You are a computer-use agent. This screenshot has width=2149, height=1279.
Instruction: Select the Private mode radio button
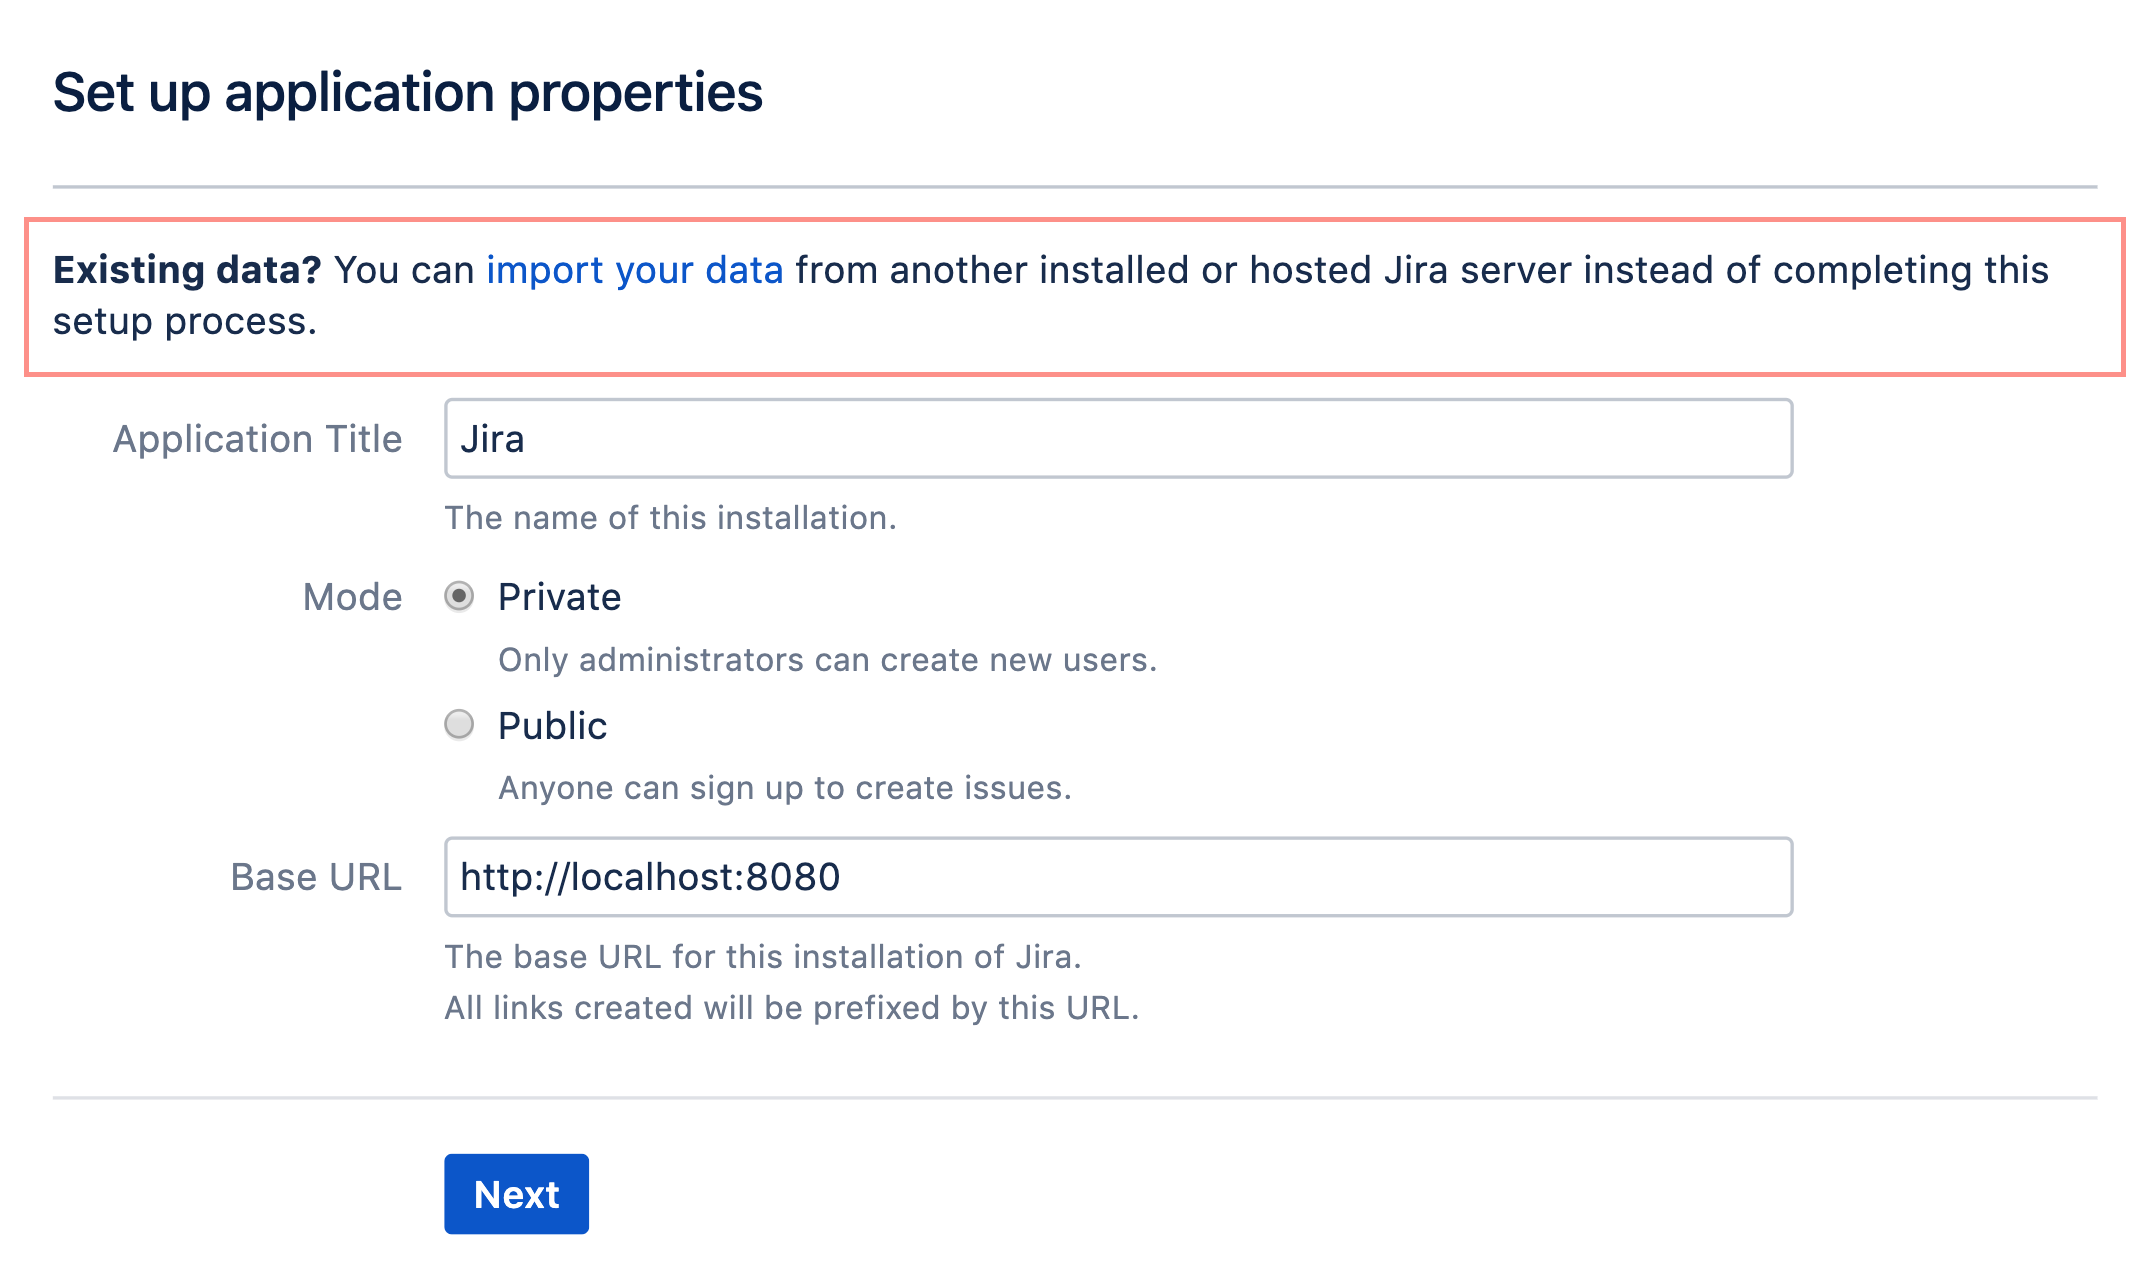point(459,597)
